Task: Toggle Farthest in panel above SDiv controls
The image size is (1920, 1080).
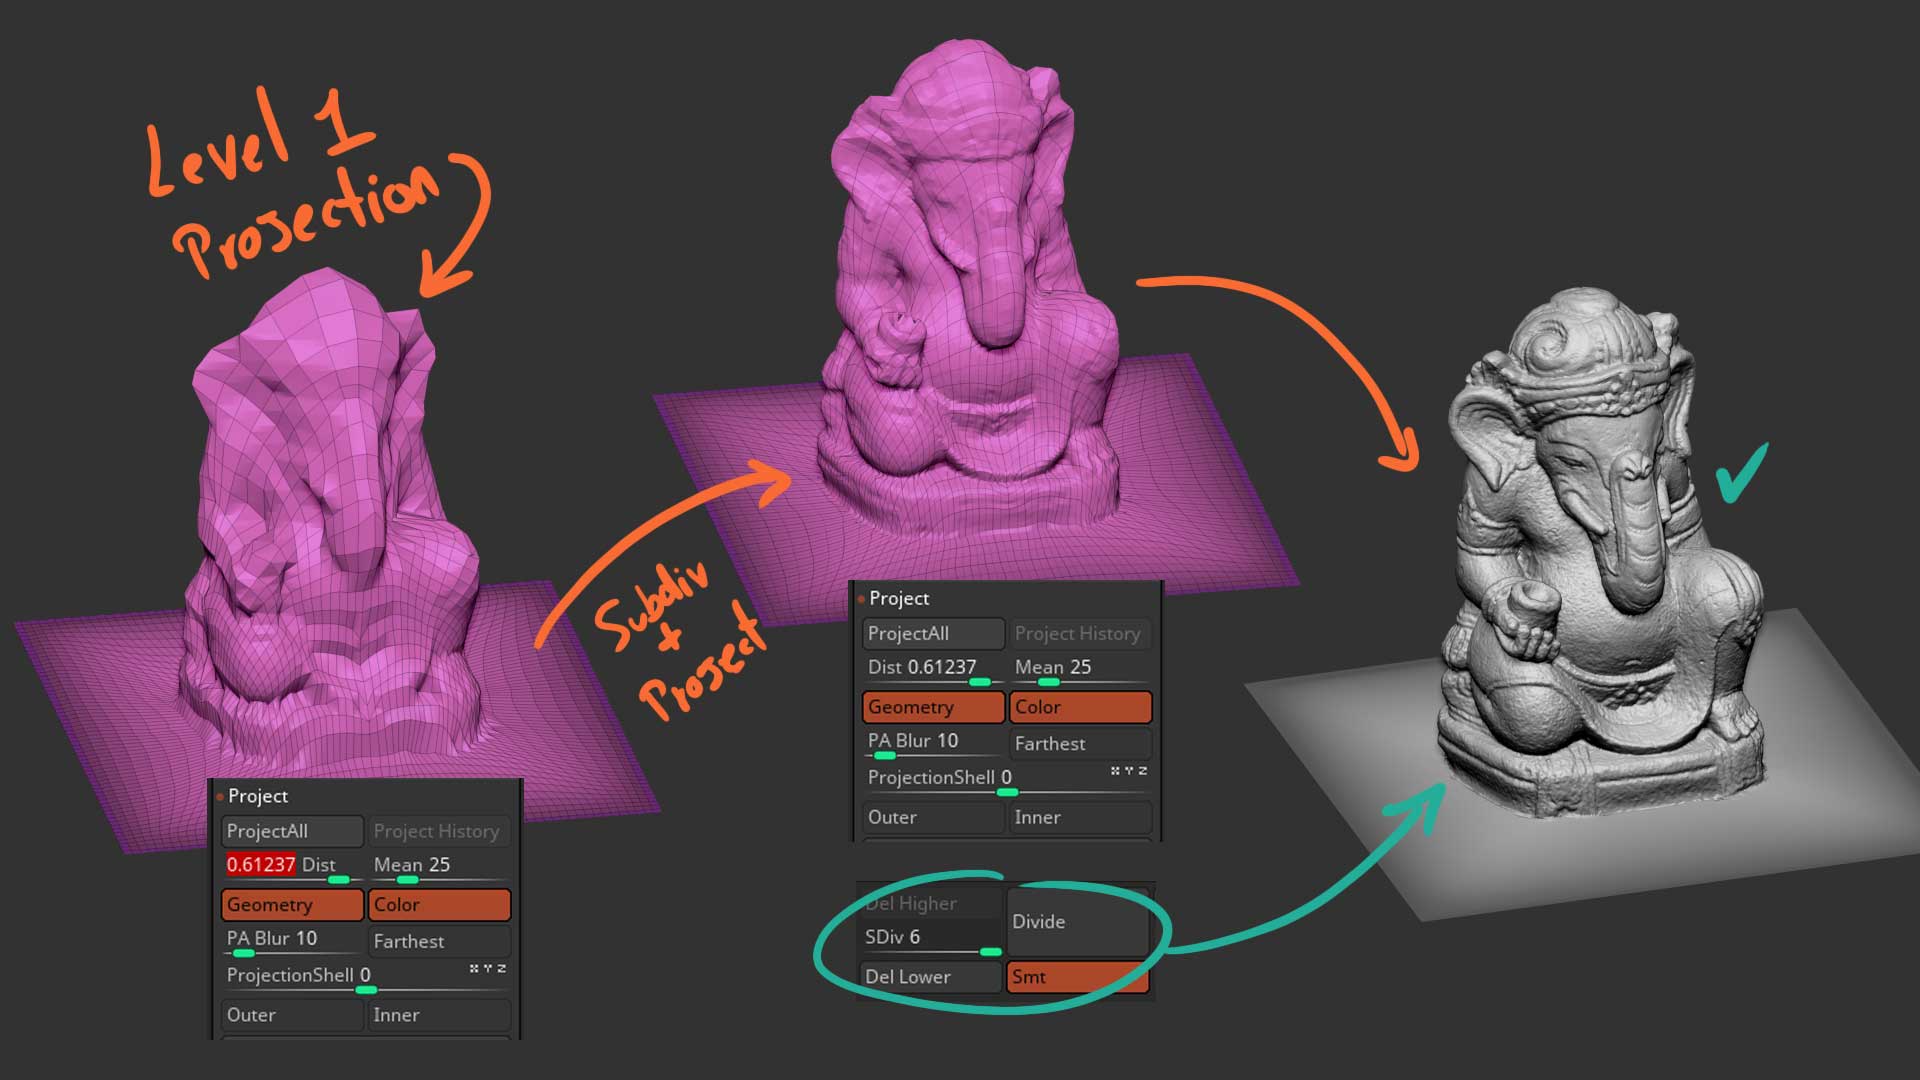Action: tap(1080, 743)
